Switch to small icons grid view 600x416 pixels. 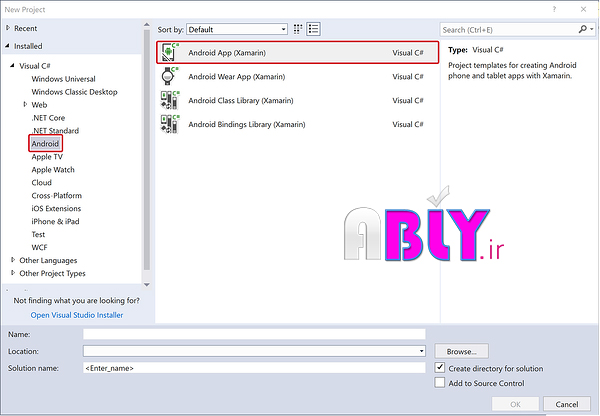pos(298,29)
